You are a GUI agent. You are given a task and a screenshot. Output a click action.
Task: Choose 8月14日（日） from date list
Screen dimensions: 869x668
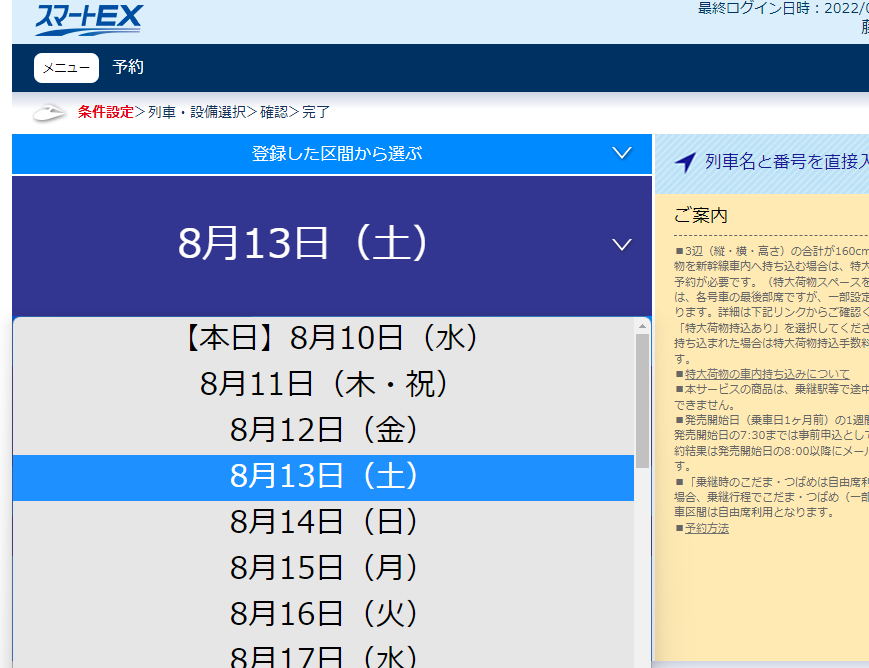[x=323, y=523]
